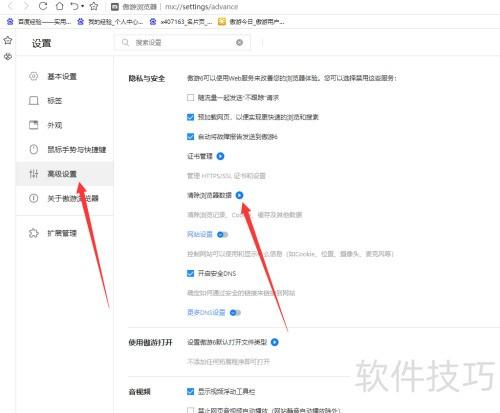Open the 基本设置 section
500x413 pixels.
[x=65, y=76]
